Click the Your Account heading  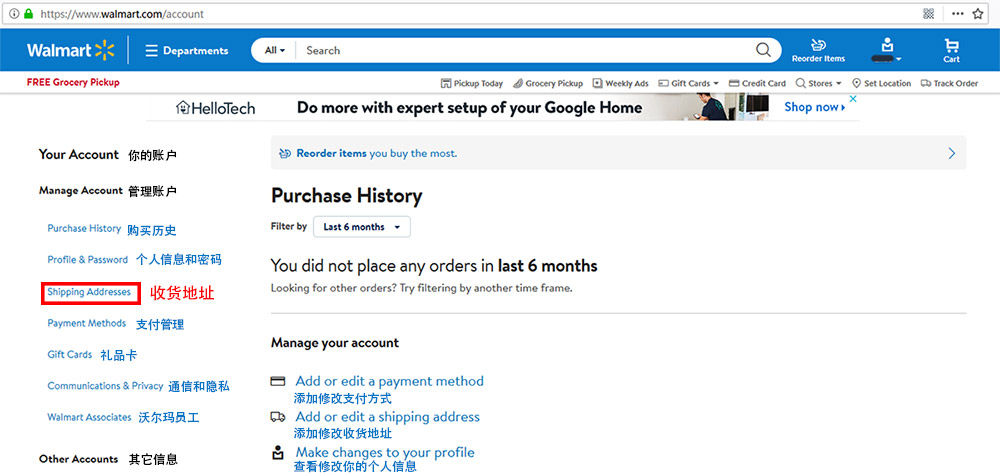tap(78, 154)
